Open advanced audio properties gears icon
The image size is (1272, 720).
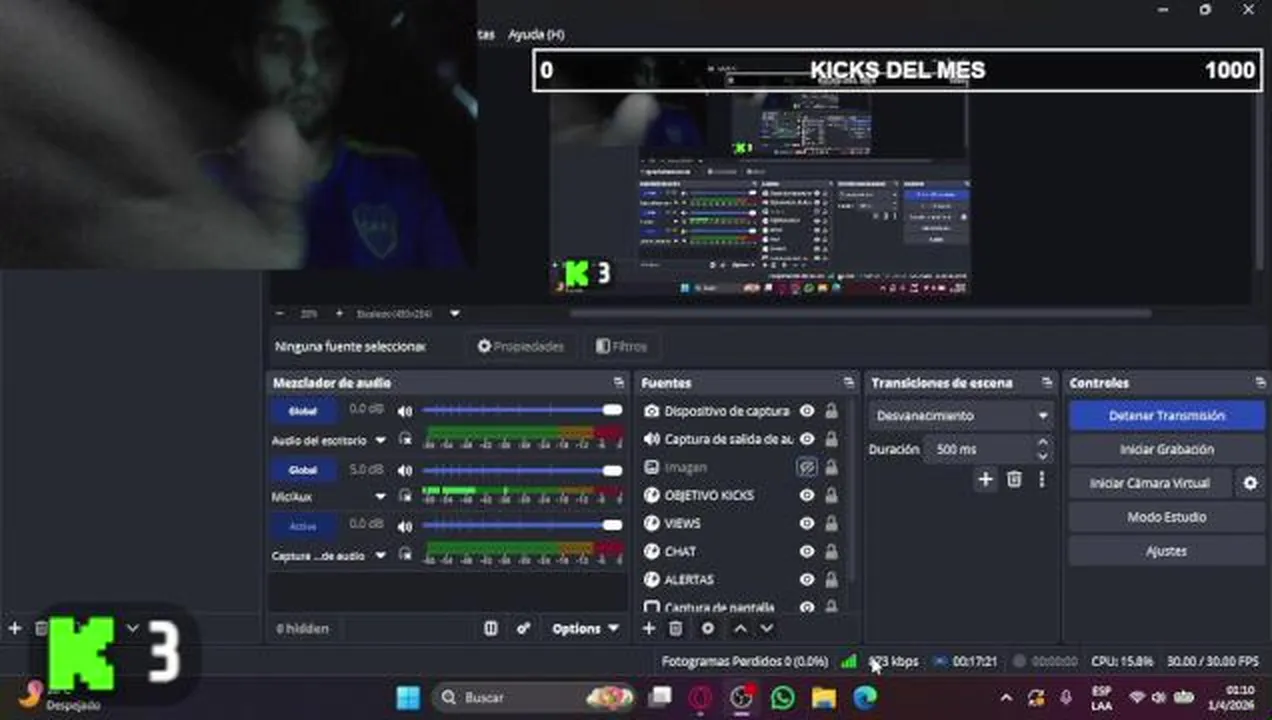(523, 628)
